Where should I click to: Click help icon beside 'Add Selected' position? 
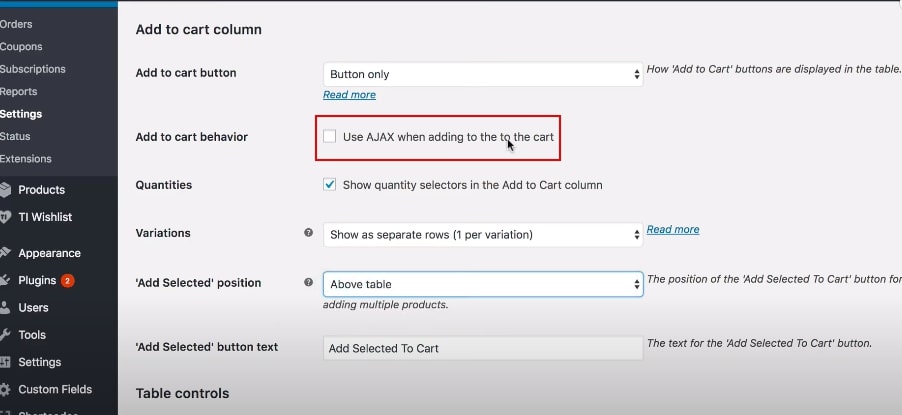[x=308, y=283]
